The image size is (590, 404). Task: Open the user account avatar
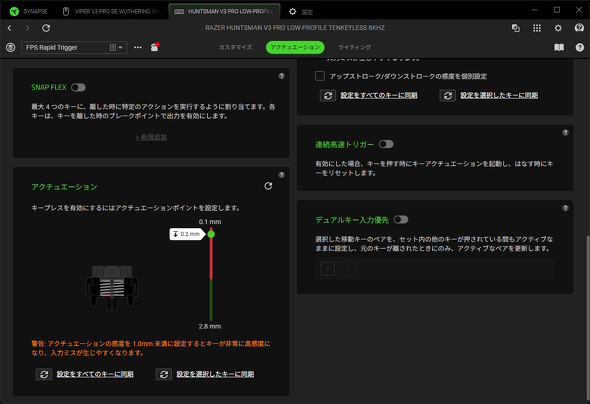click(579, 28)
